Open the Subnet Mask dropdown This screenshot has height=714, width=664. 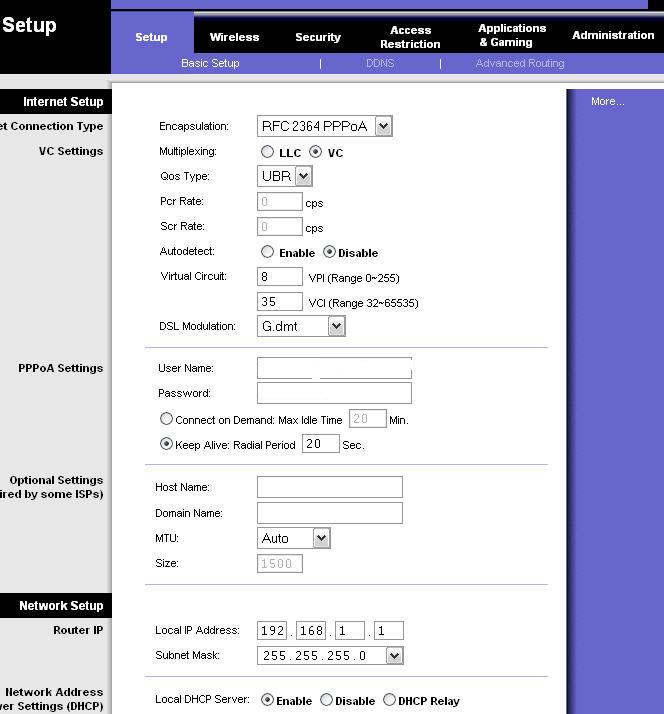330,656
